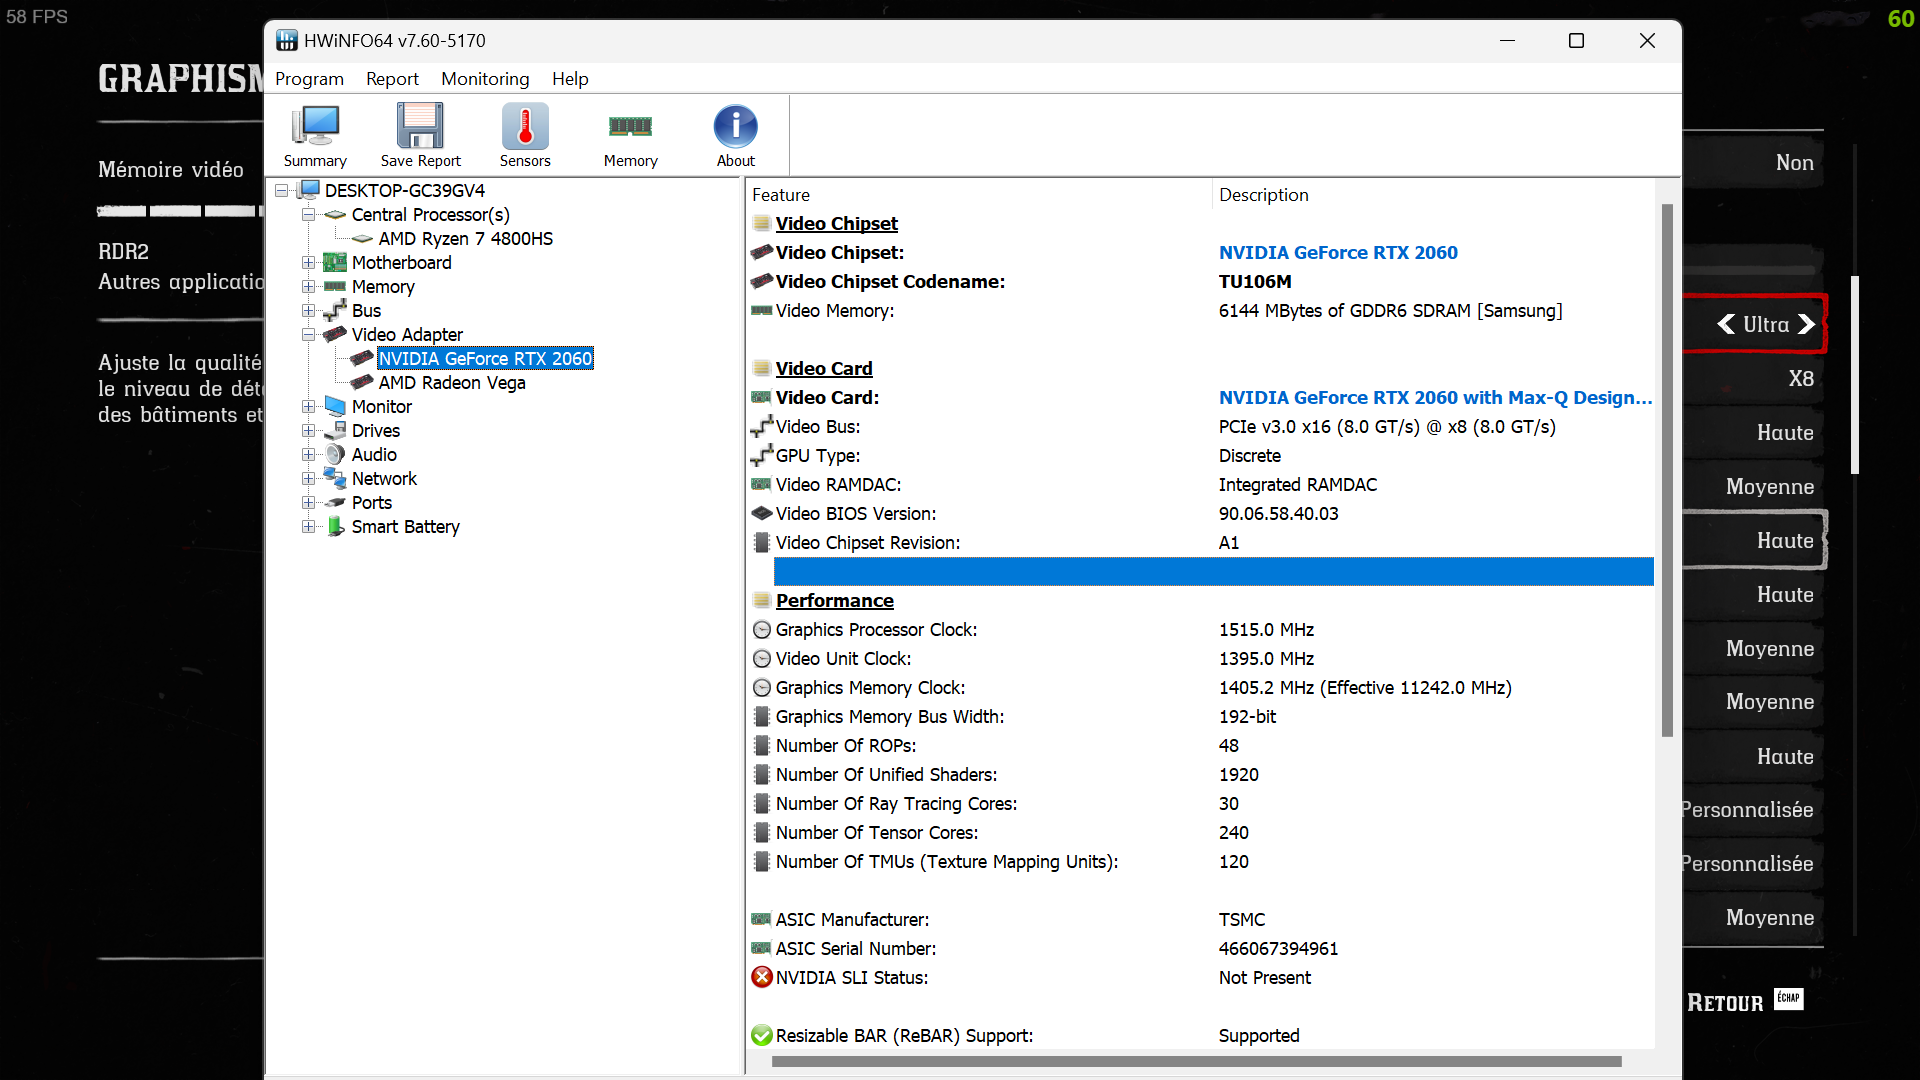Click the Ports tree icon
This screenshot has width=1920, height=1080.
click(x=335, y=502)
